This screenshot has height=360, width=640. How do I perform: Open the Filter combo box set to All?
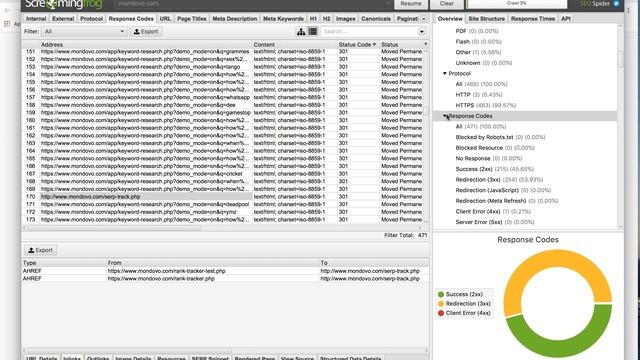pos(84,31)
